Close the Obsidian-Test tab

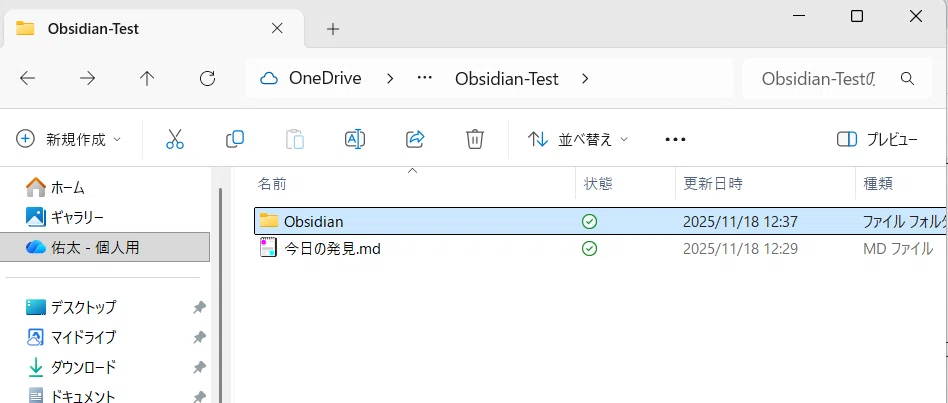coord(277,28)
